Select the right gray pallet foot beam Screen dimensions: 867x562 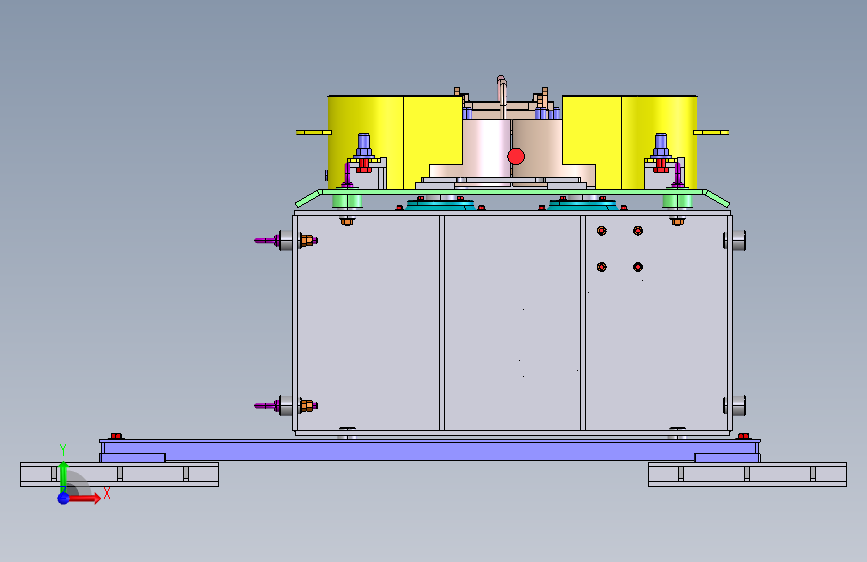(x=747, y=475)
